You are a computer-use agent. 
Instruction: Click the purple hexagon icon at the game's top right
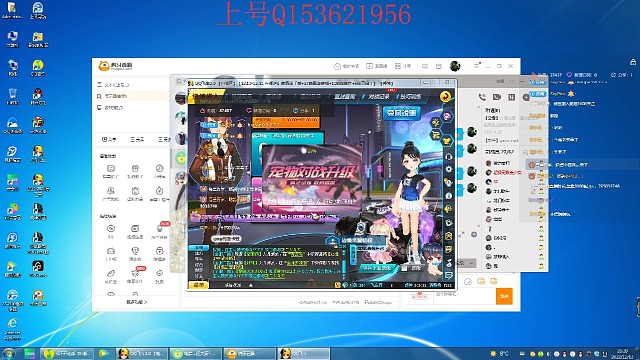point(447,117)
